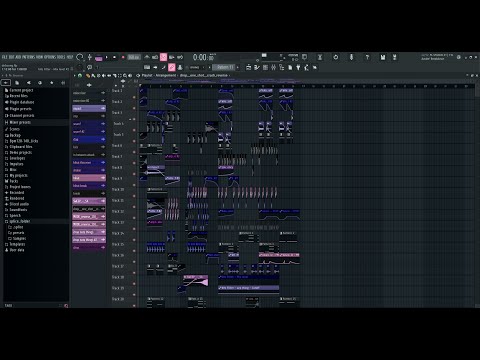Click the tempo display
The width and height of the screenshot is (480, 360).
pyautogui.click(x=134, y=57)
